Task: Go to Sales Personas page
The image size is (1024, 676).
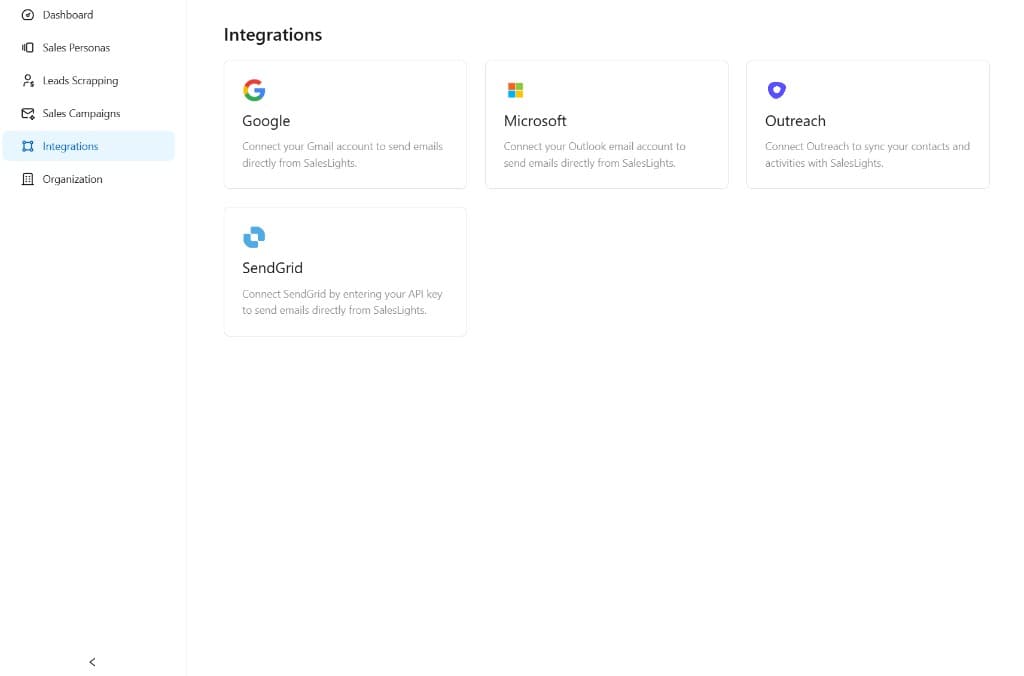Action: 76,48
